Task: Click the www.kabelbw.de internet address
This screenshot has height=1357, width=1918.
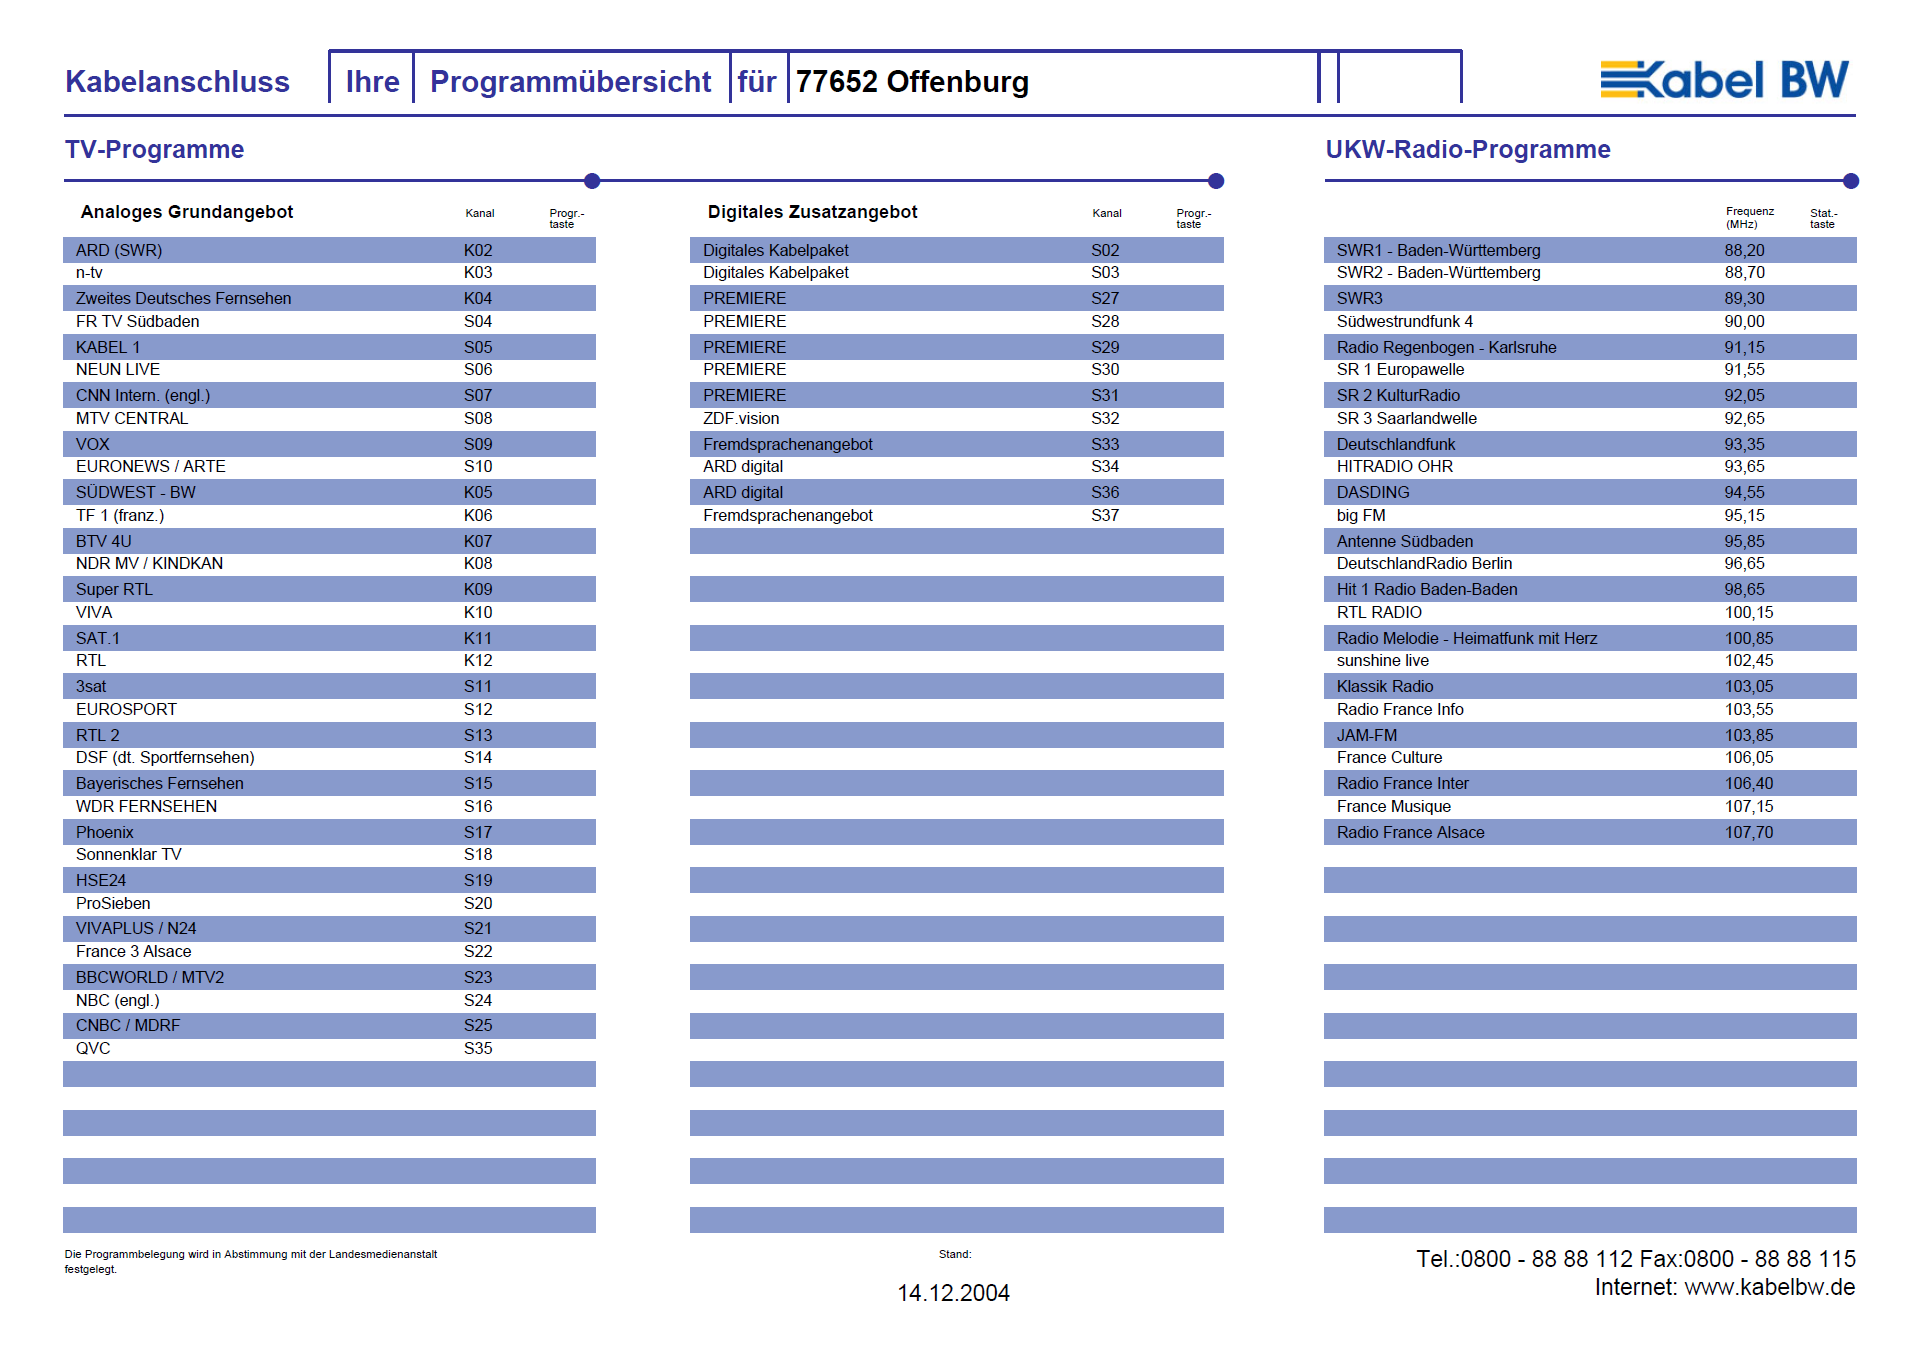Action: 1769,1287
